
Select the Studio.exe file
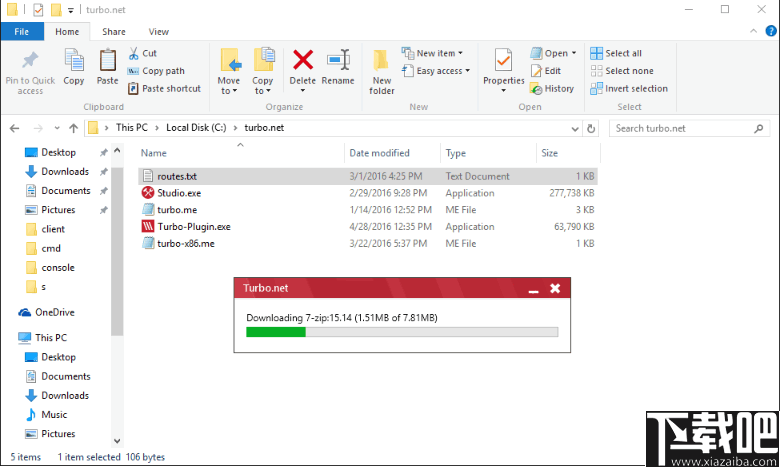pyautogui.click(x=368, y=193)
